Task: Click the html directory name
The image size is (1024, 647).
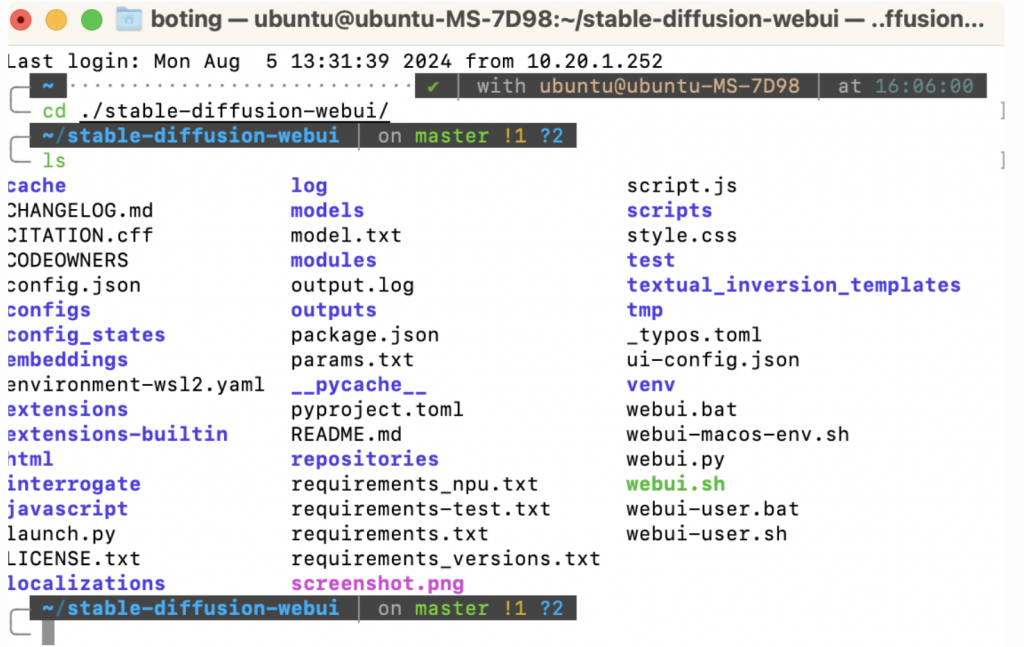Action: pos(30,459)
